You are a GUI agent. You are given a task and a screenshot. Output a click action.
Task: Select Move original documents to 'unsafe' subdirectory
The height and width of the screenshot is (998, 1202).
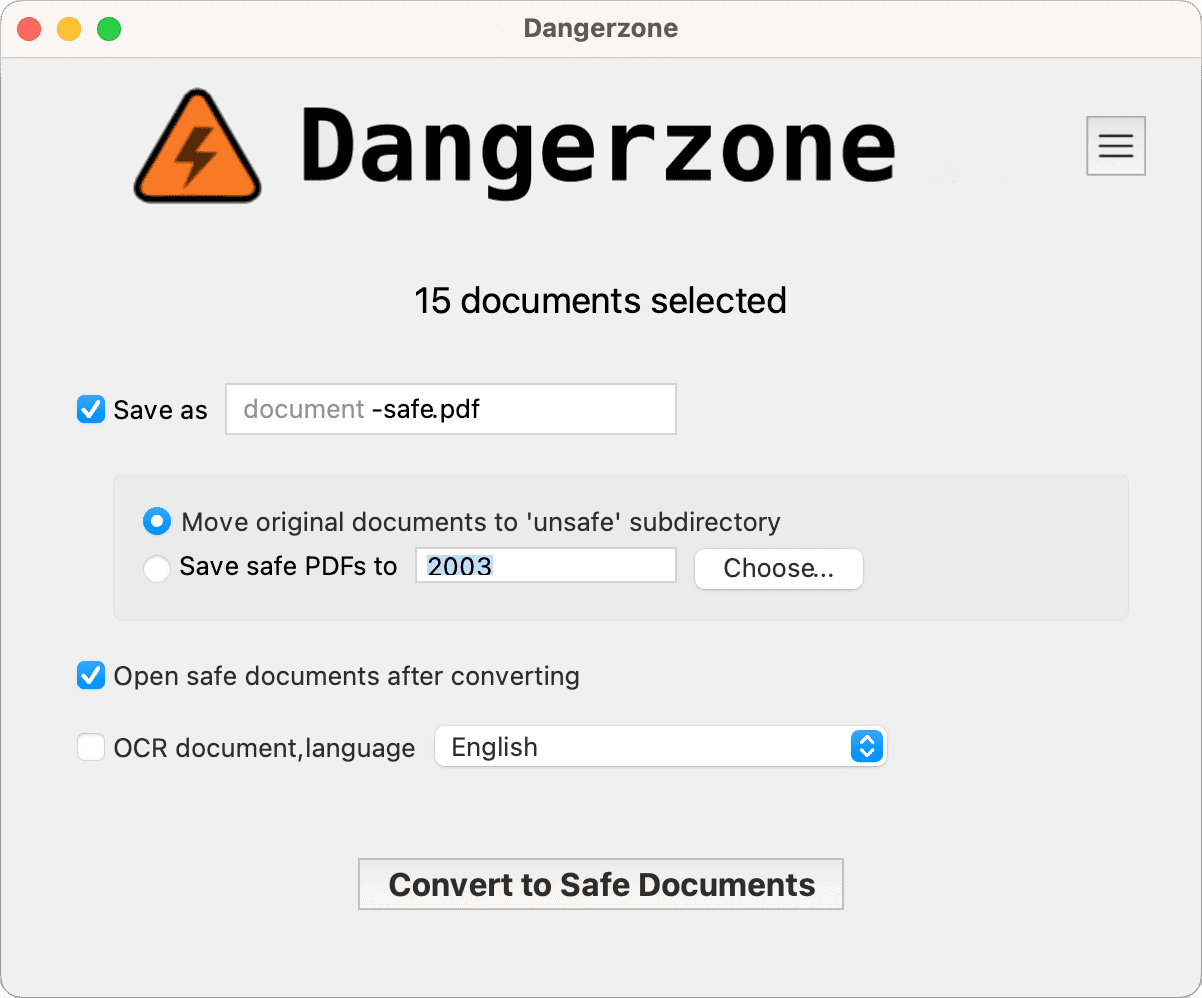pos(157,521)
